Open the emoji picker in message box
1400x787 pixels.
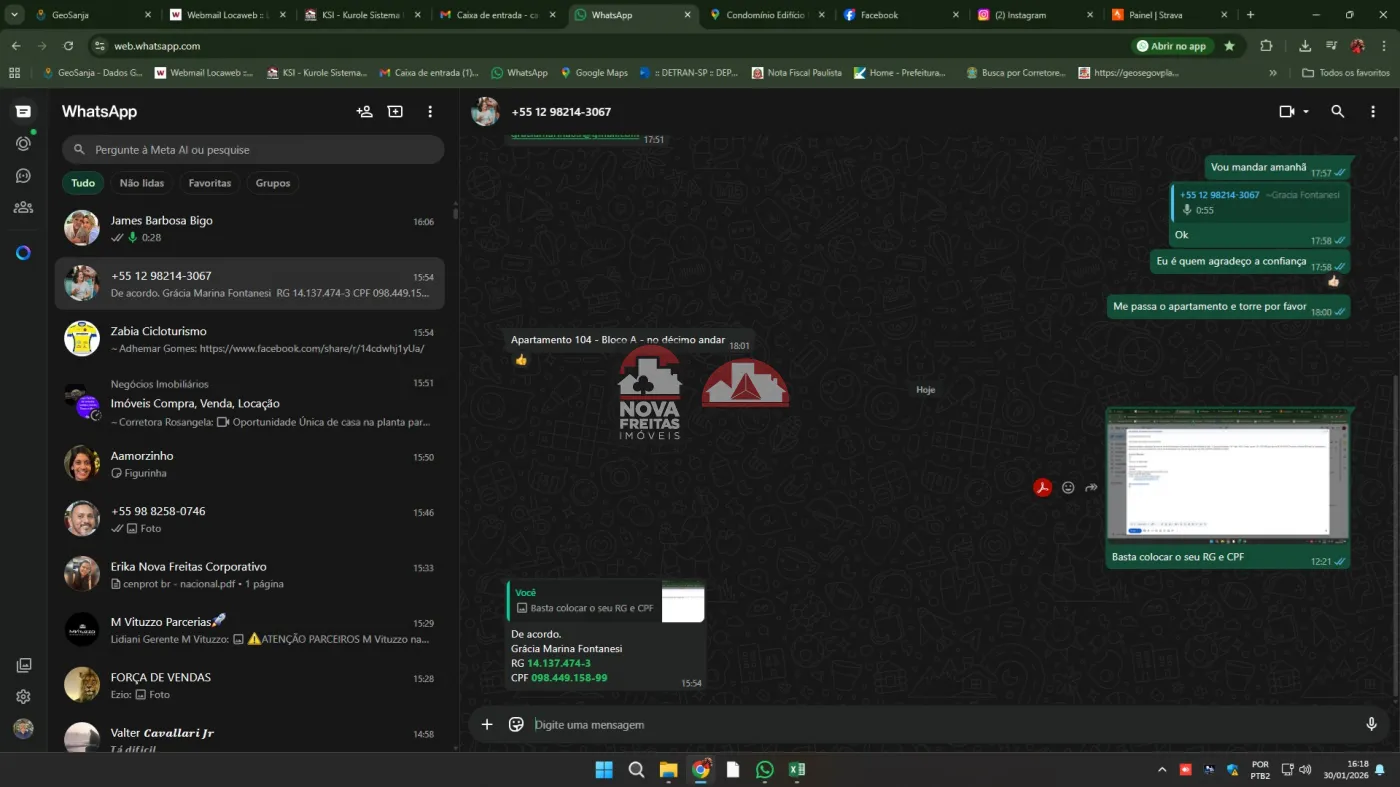516,725
